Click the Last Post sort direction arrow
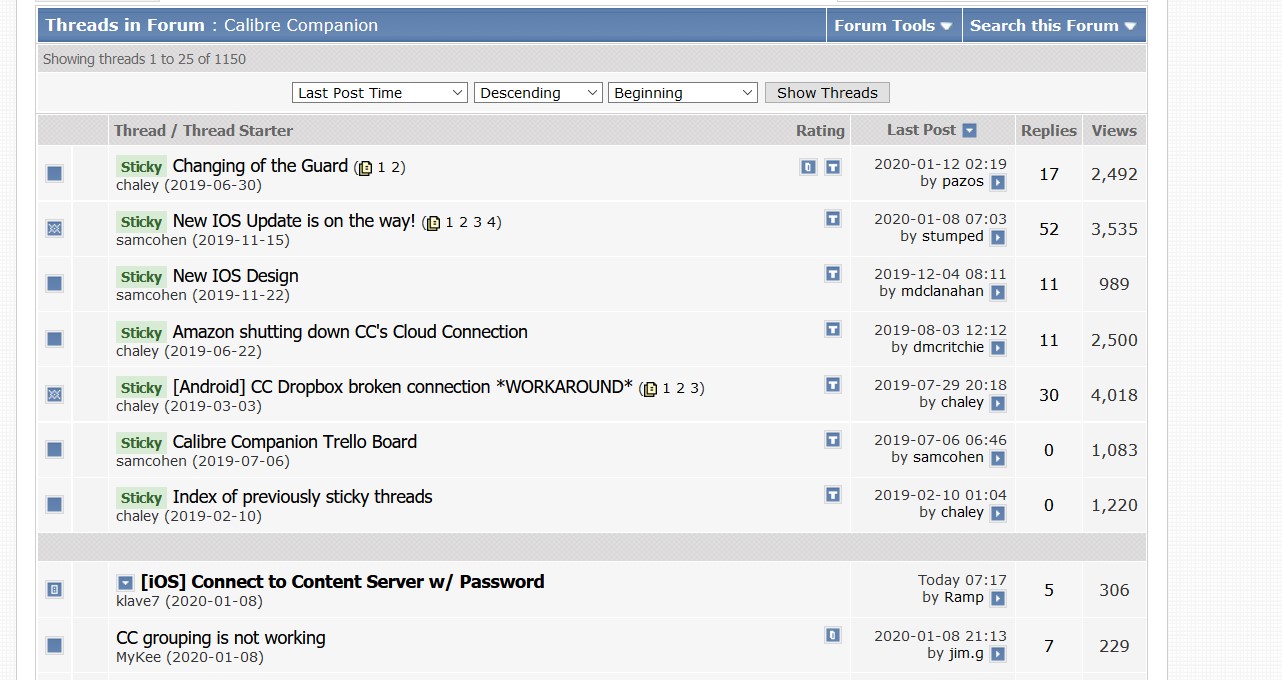Image resolution: width=1282 pixels, height=680 pixels. tap(969, 131)
